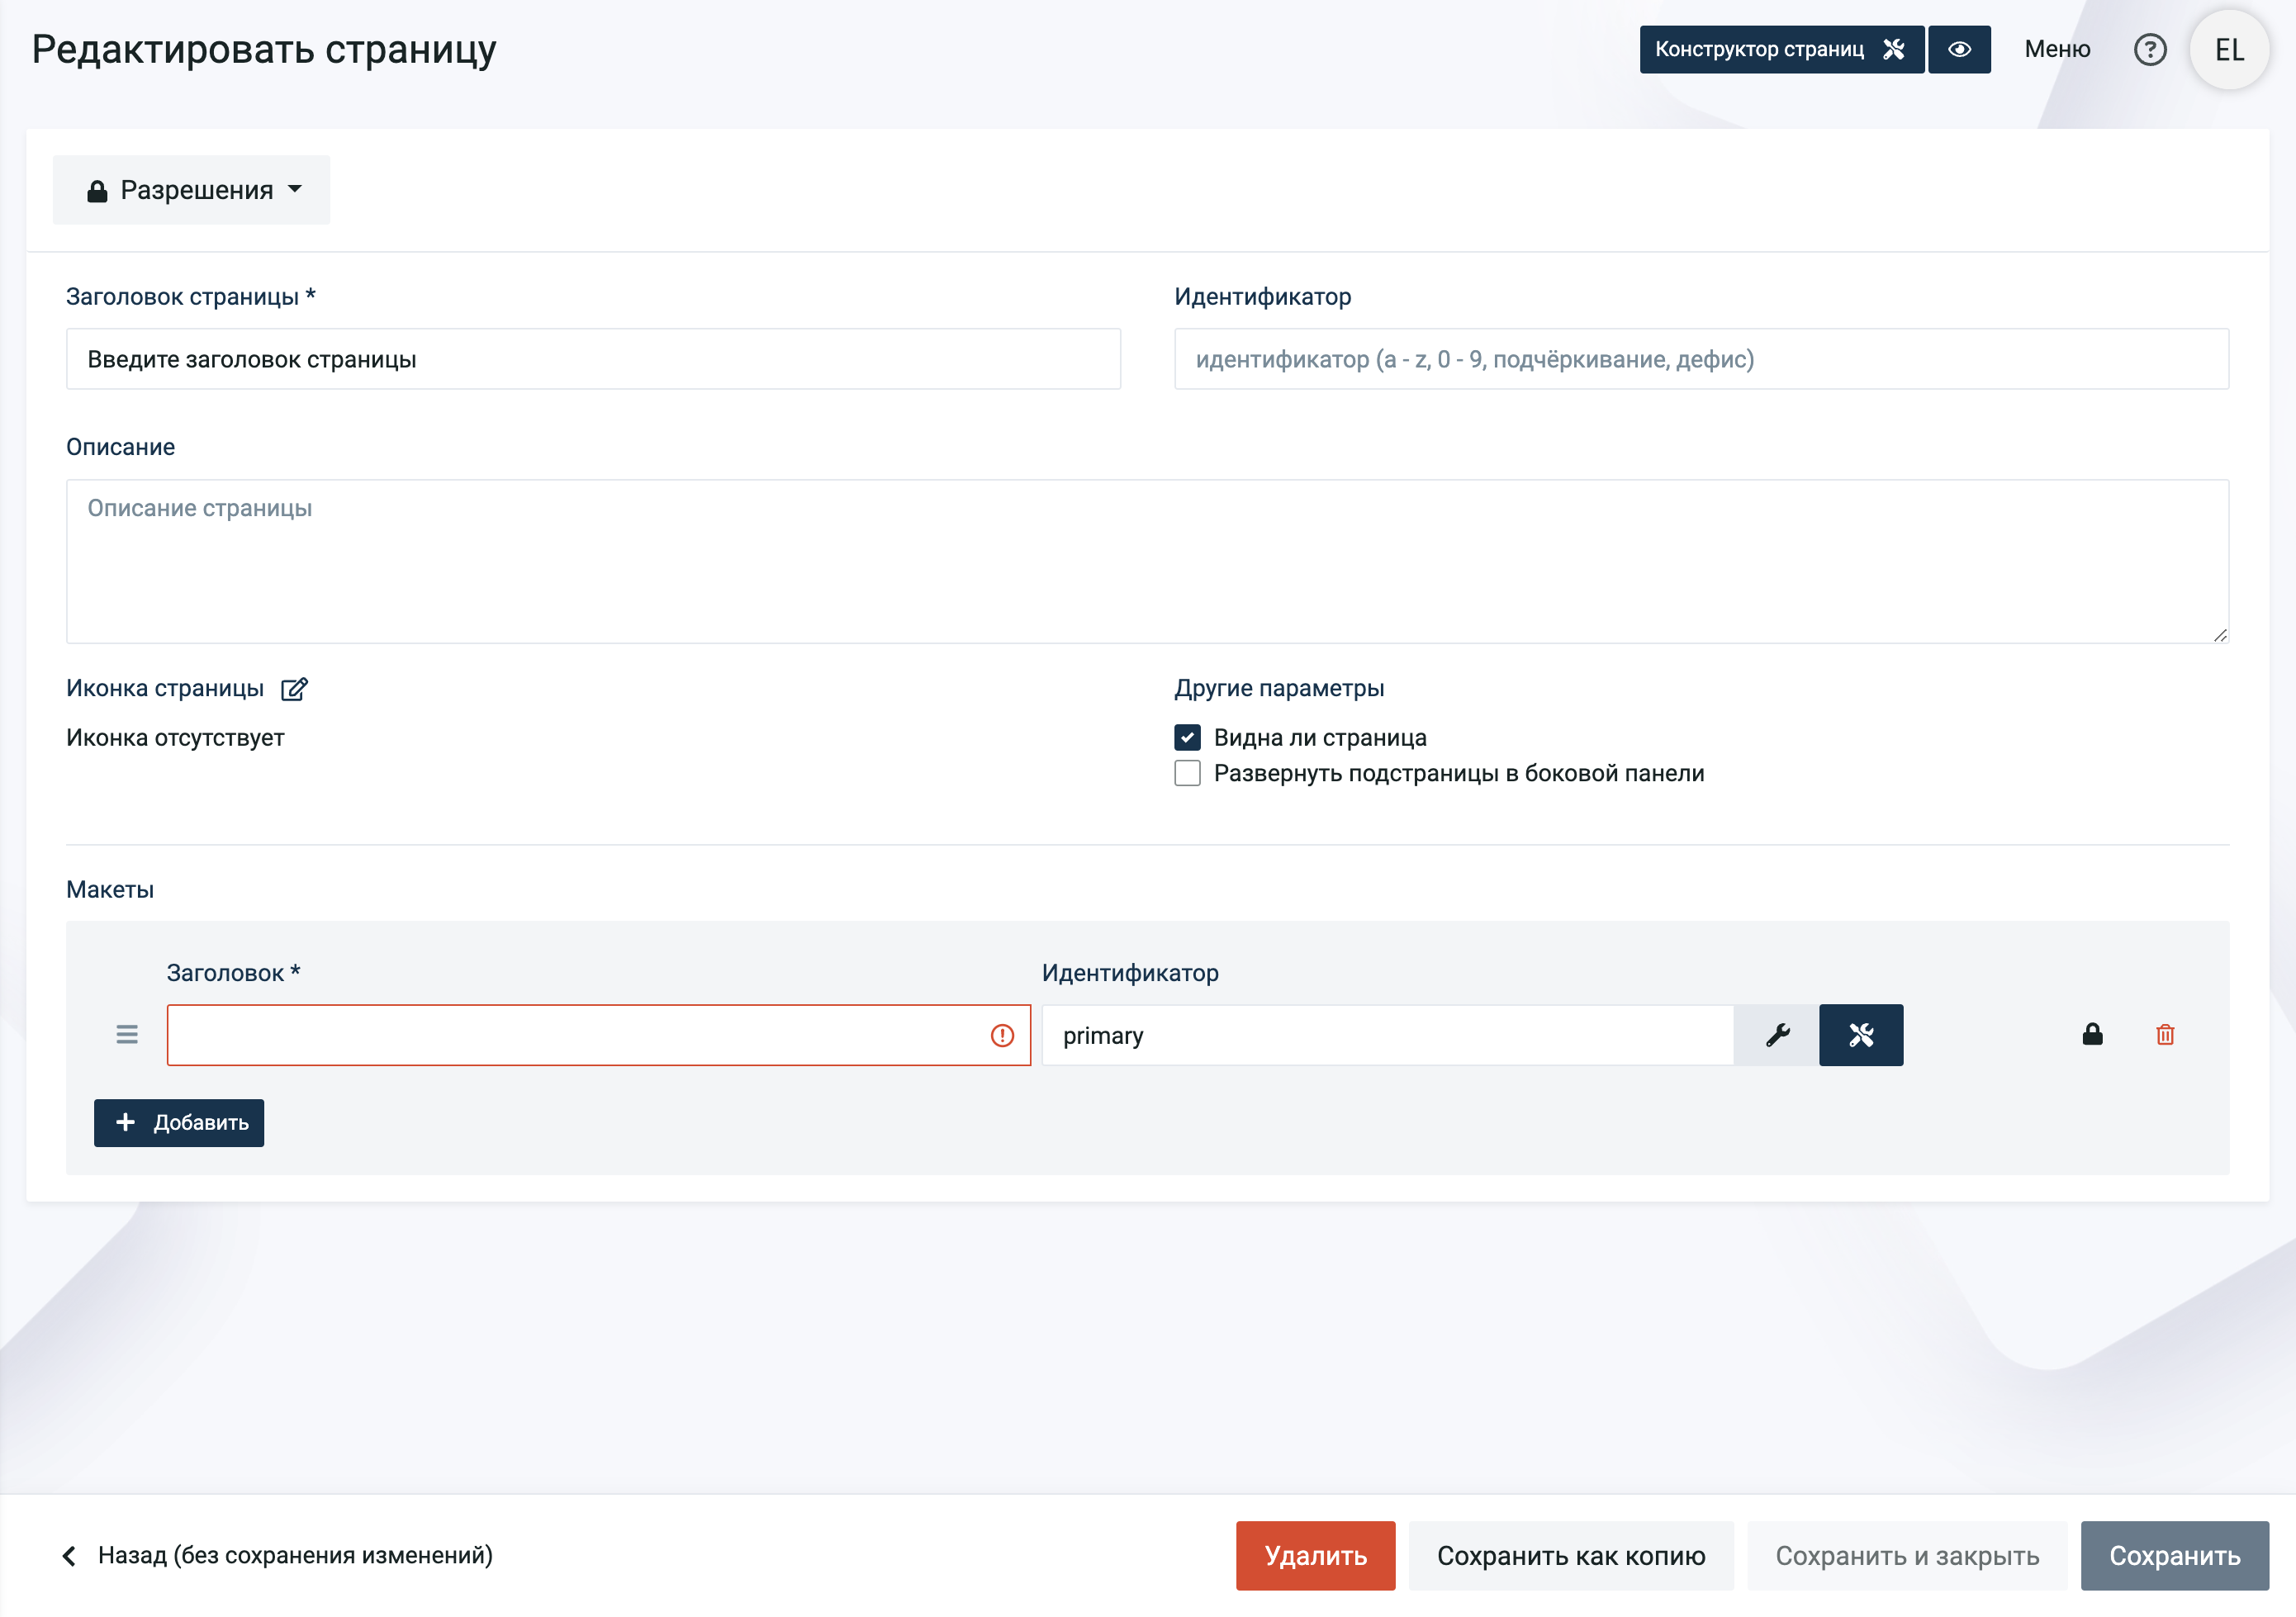
Task: Click into the Описание страницы textarea
Action: (1147, 561)
